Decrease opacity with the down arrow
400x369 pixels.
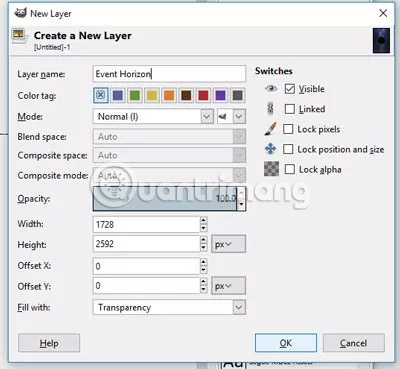(241, 205)
